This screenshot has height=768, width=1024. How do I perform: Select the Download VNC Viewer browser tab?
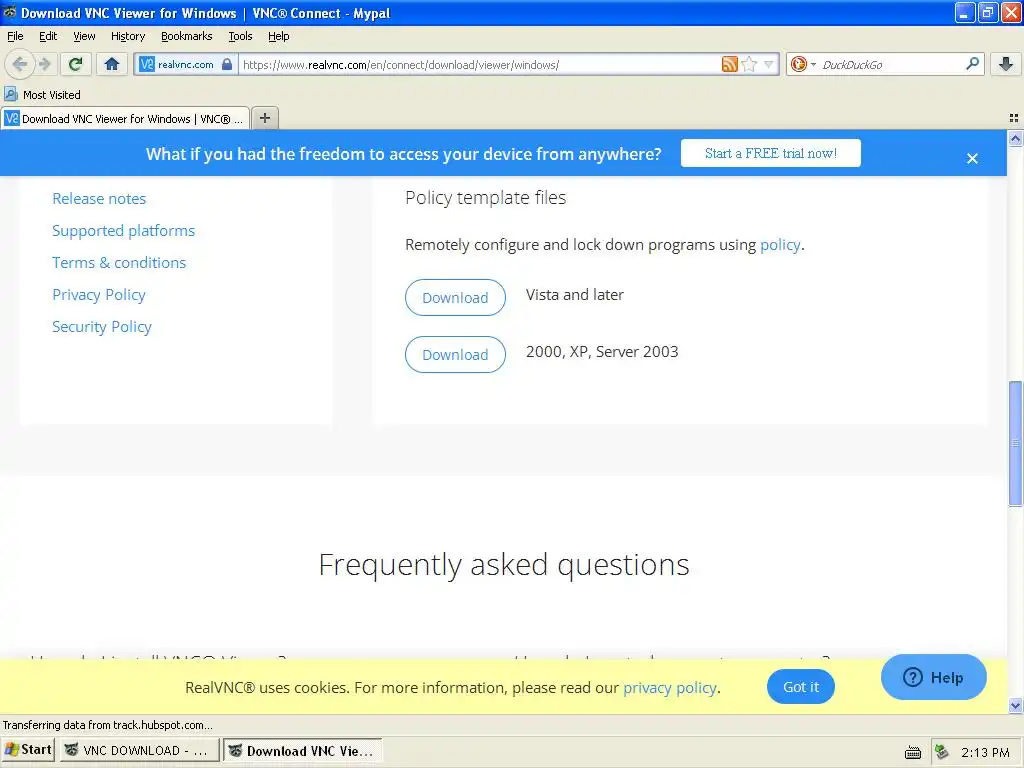pyautogui.click(x=125, y=119)
